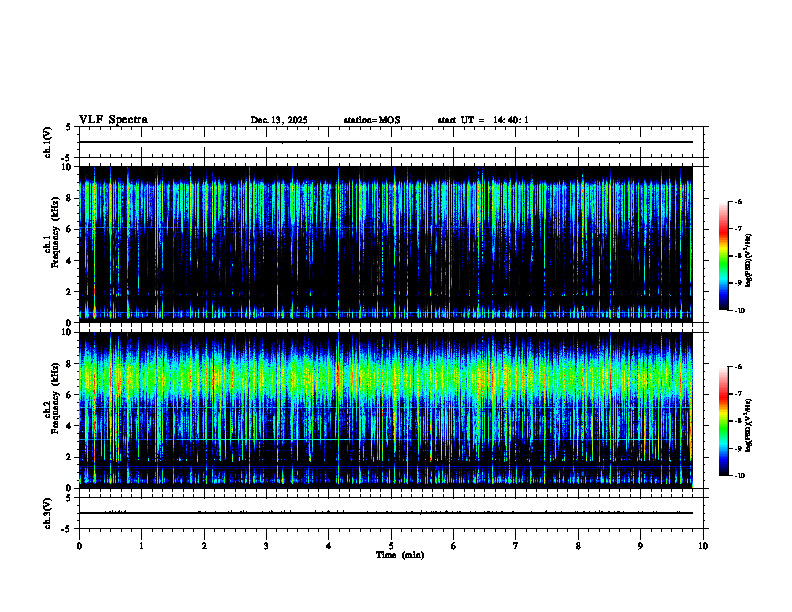Click time-axis tick label "9"

[640, 546]
